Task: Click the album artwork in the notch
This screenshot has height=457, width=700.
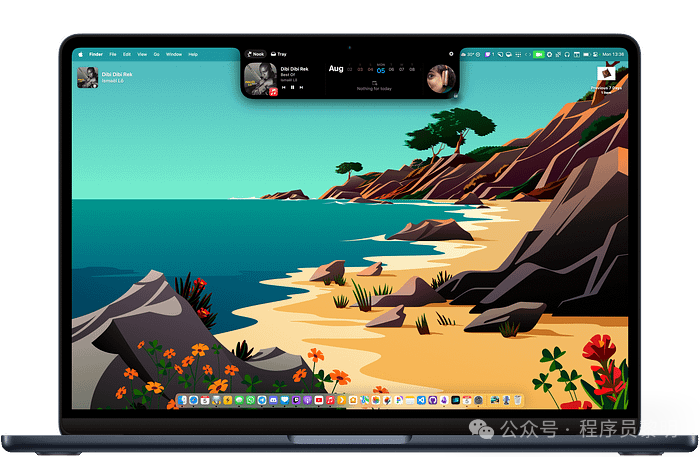Action: point(260,79)
